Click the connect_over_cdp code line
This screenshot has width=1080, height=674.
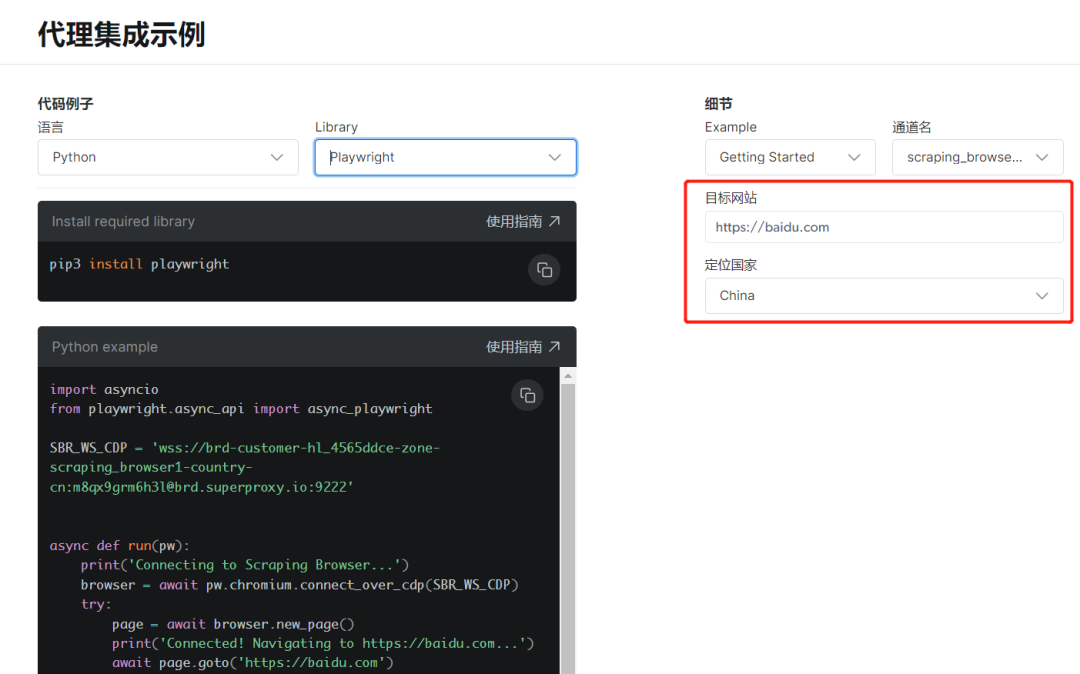300,585
